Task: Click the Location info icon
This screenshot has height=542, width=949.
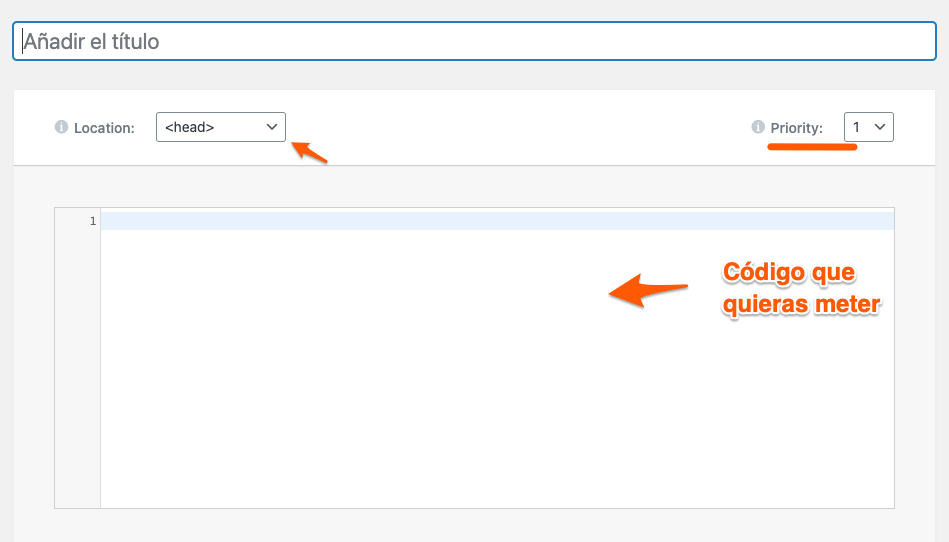Action: pyautogui.click(x=61, y=127)
